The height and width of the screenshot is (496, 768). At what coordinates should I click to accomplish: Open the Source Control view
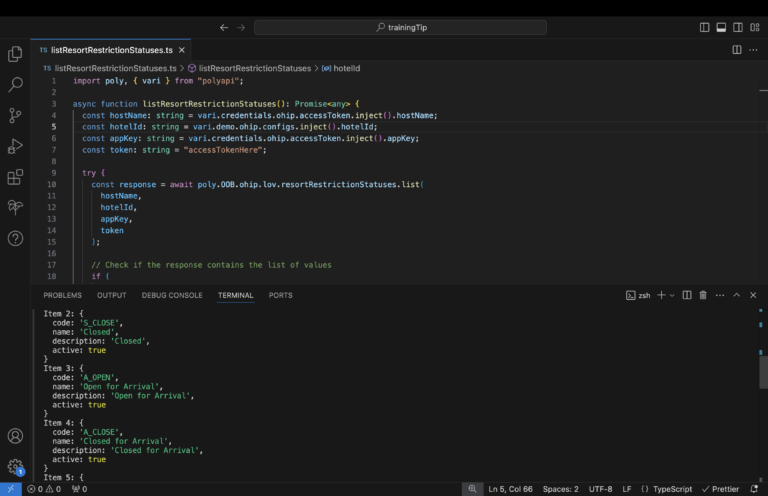point(15,116)
